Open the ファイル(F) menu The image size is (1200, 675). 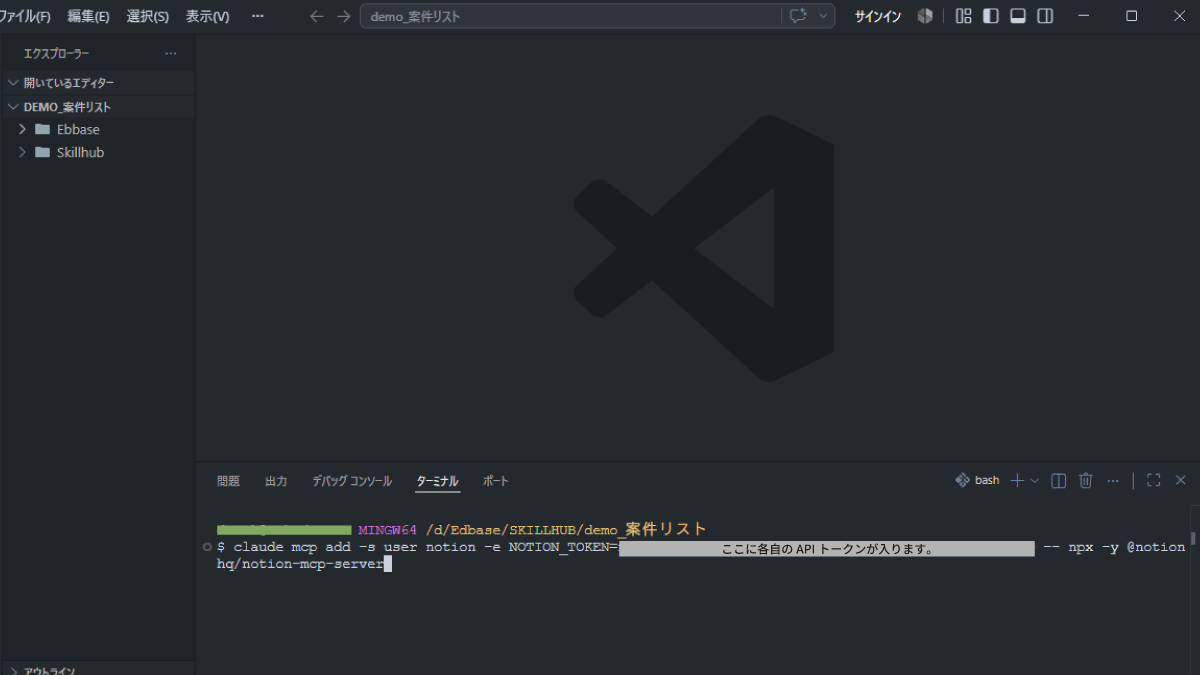[x=25, y=16]
